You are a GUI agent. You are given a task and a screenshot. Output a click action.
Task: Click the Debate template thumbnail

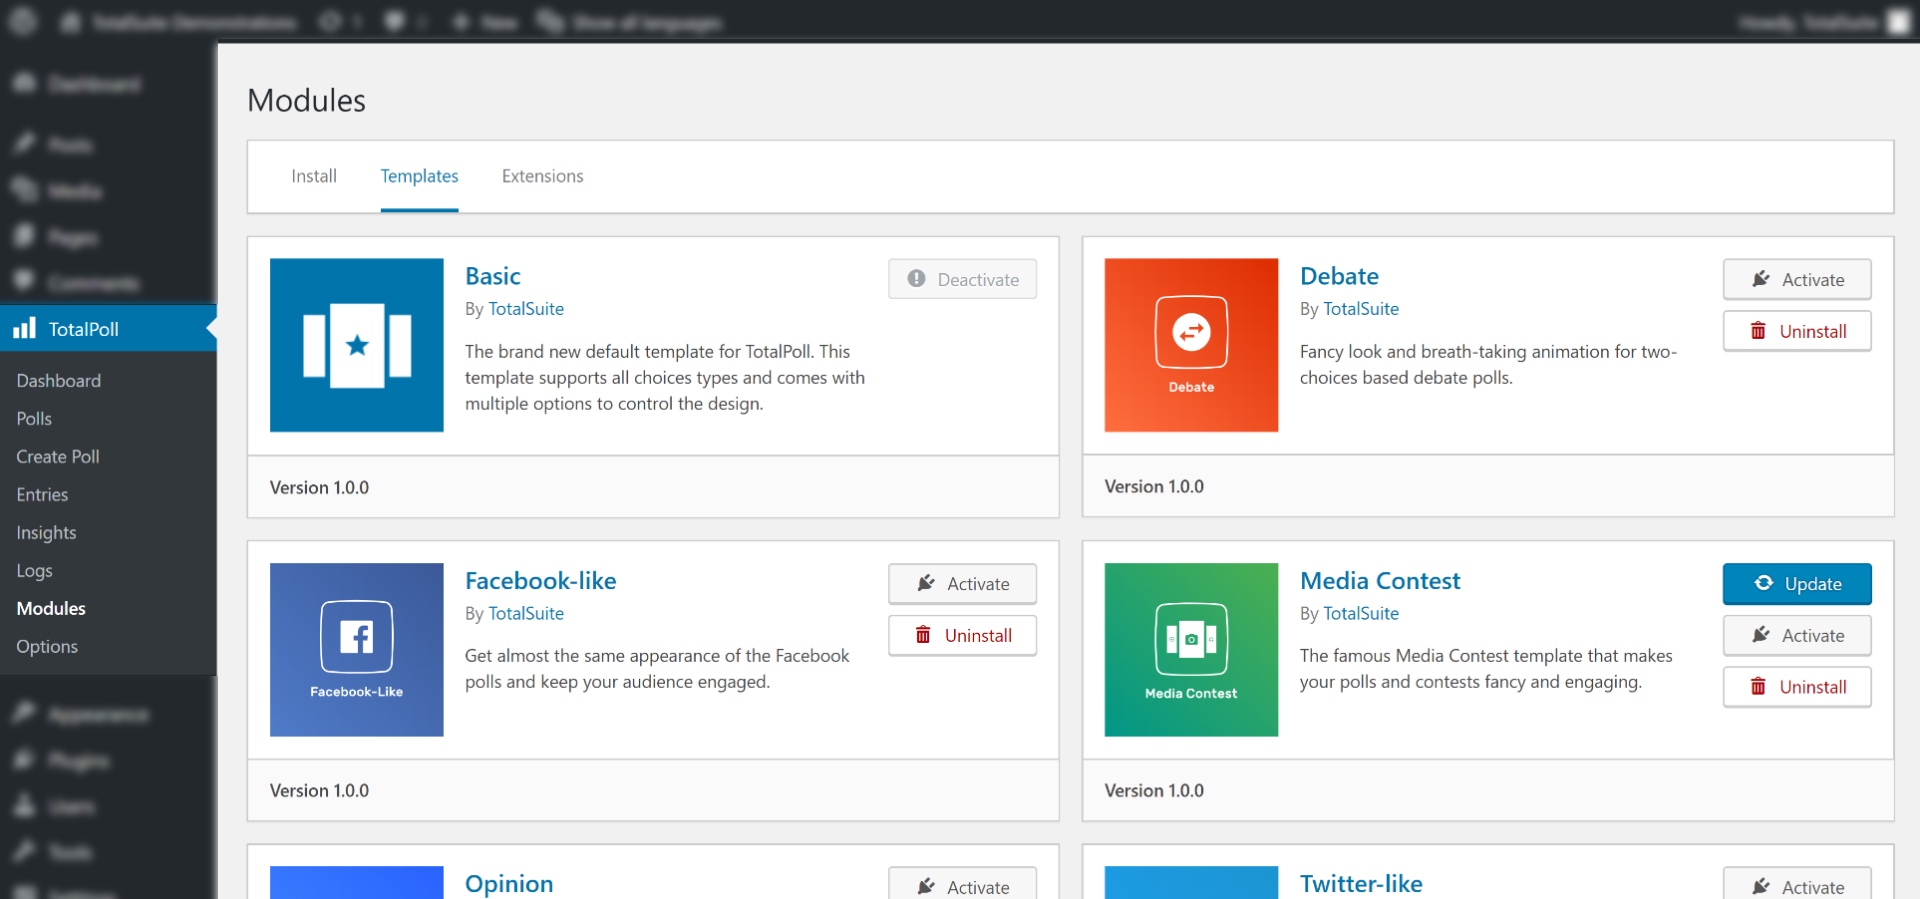tap(1191, 345)
